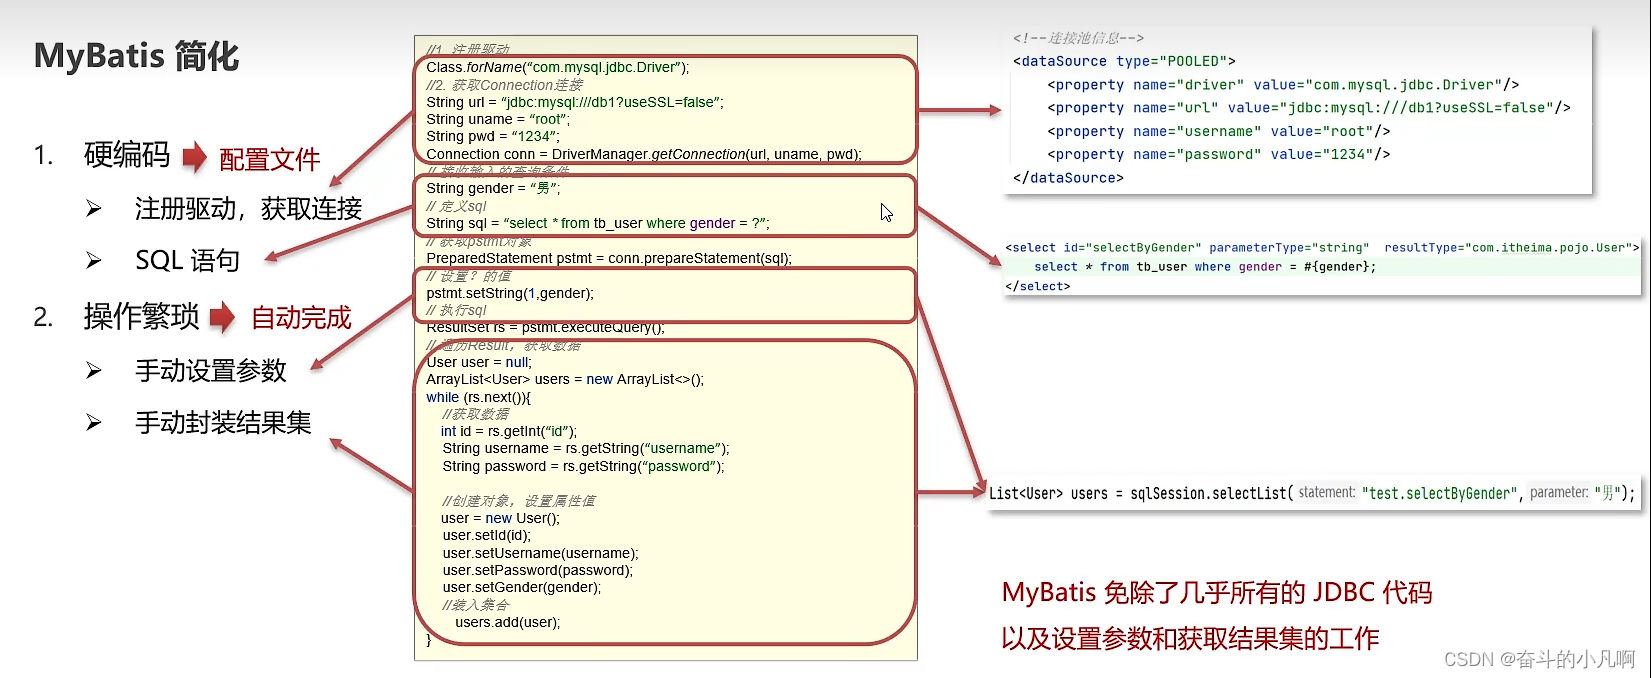Select the "while (rs.next()){" line

pos(478,397)
